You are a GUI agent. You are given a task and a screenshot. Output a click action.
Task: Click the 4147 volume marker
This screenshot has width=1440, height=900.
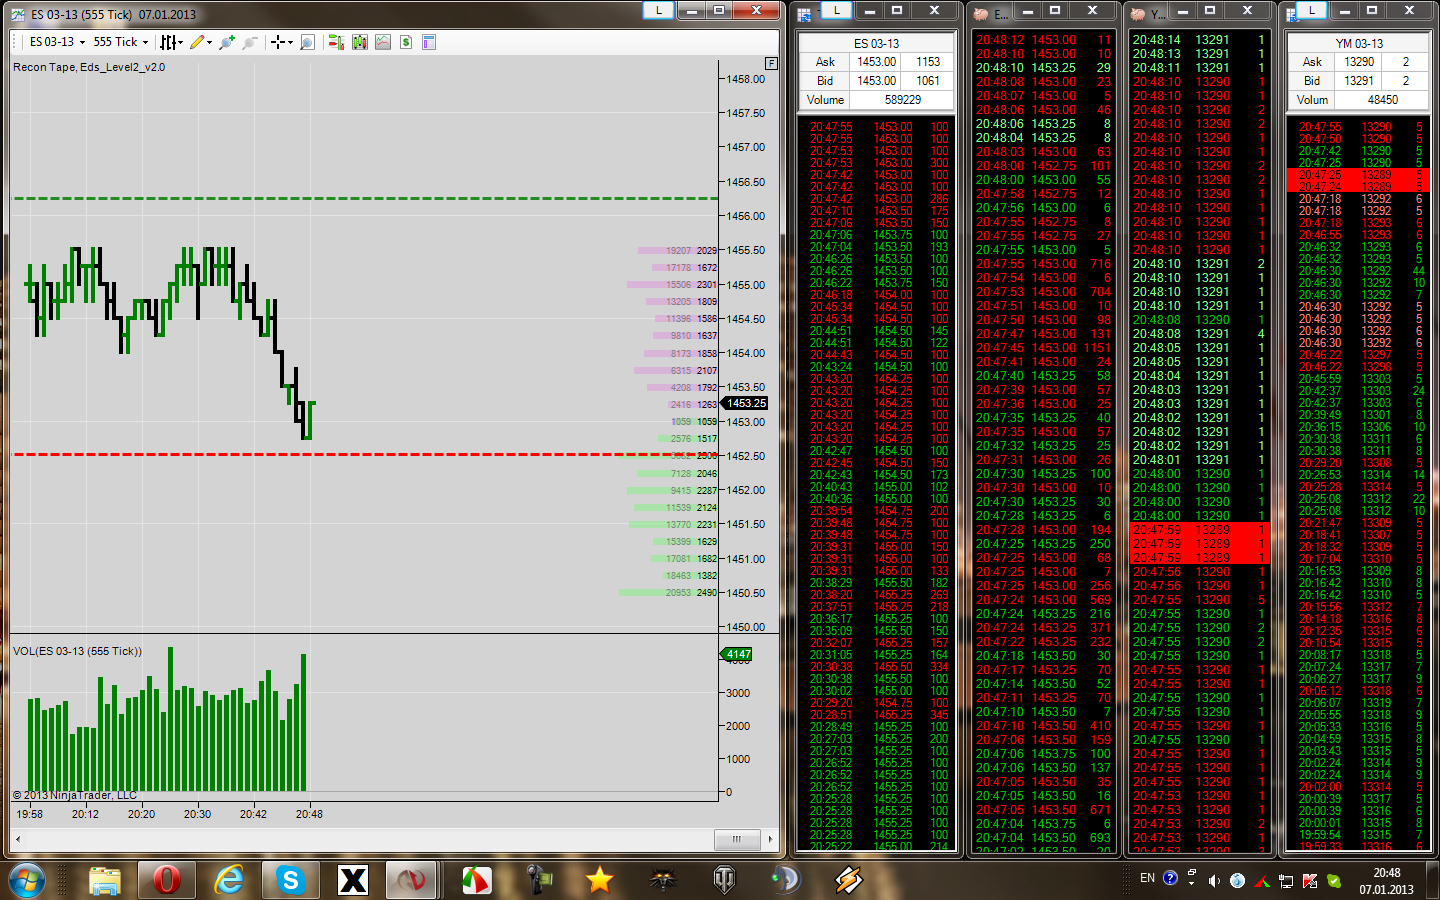click(738, 654)
